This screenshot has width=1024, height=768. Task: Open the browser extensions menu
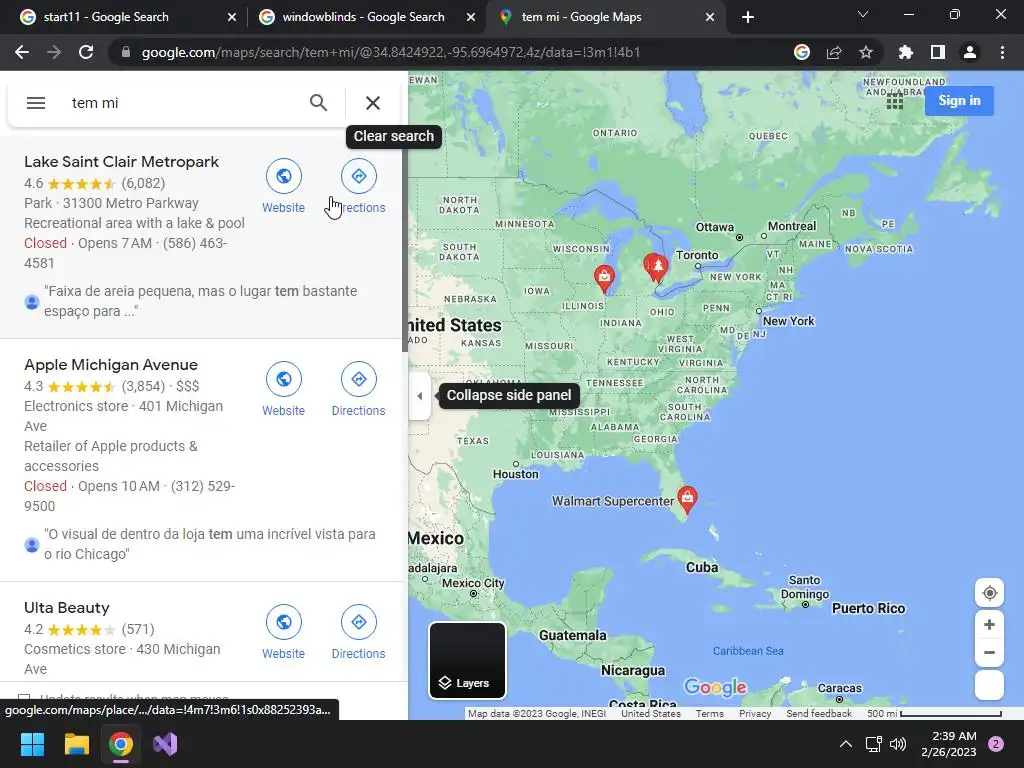coord(906,52)
